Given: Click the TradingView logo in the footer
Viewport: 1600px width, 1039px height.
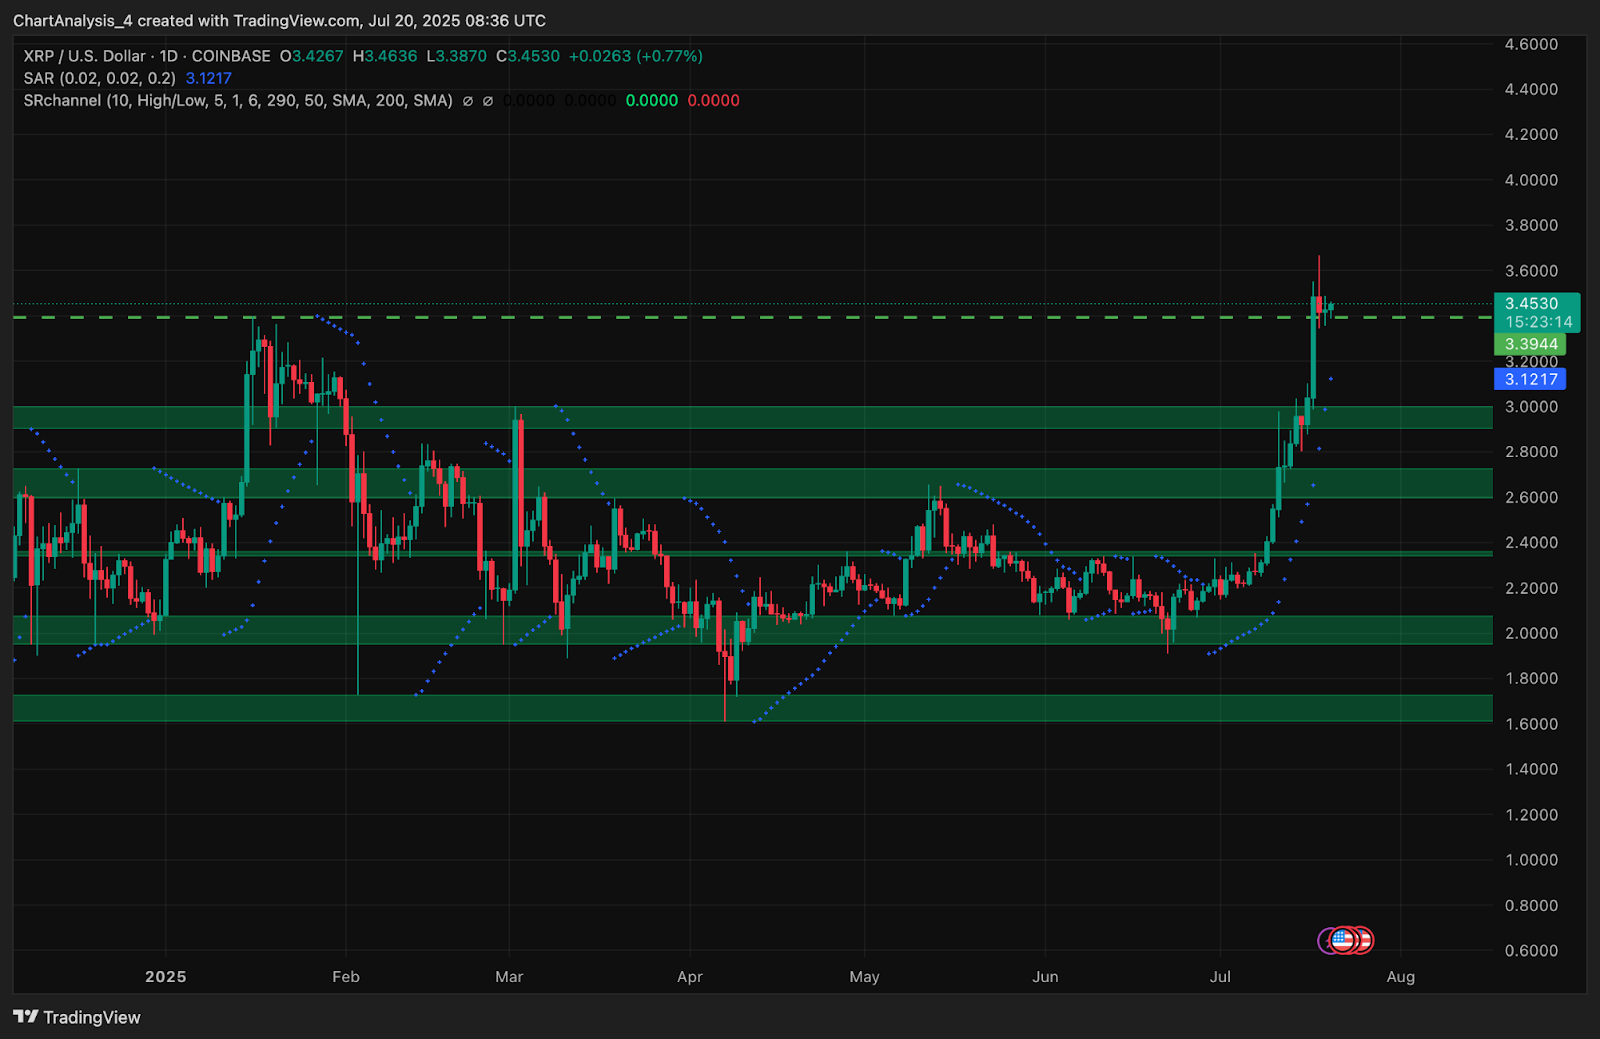Looking at the screenshot, I should pyautogui.click(x=77, y=1017).
